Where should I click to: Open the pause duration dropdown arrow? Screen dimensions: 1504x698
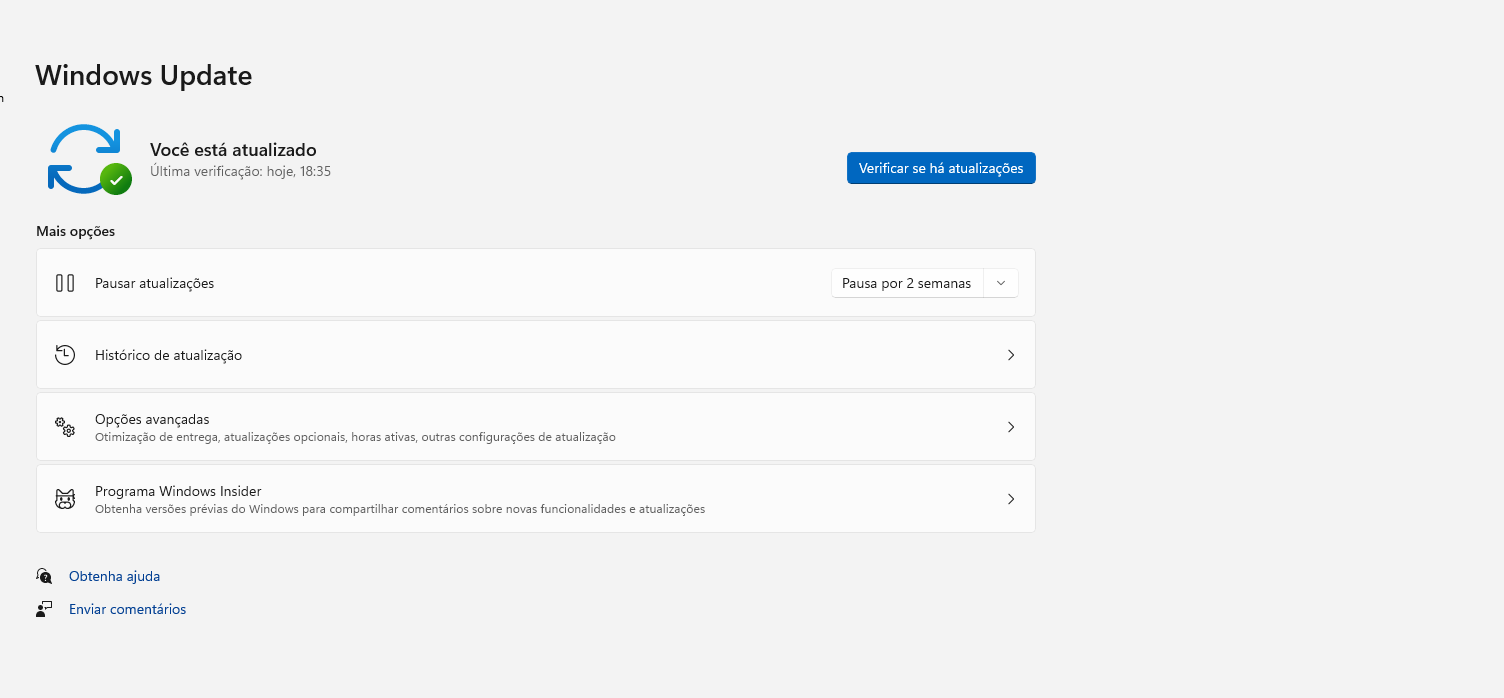[x=1001, y=283]
